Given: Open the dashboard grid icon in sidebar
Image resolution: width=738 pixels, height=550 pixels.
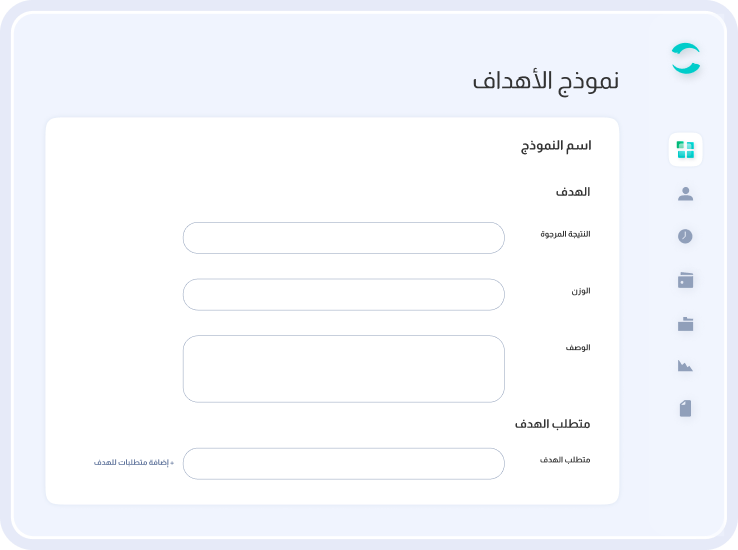Looking at the screenshot, I should click(x=685, y=150).
